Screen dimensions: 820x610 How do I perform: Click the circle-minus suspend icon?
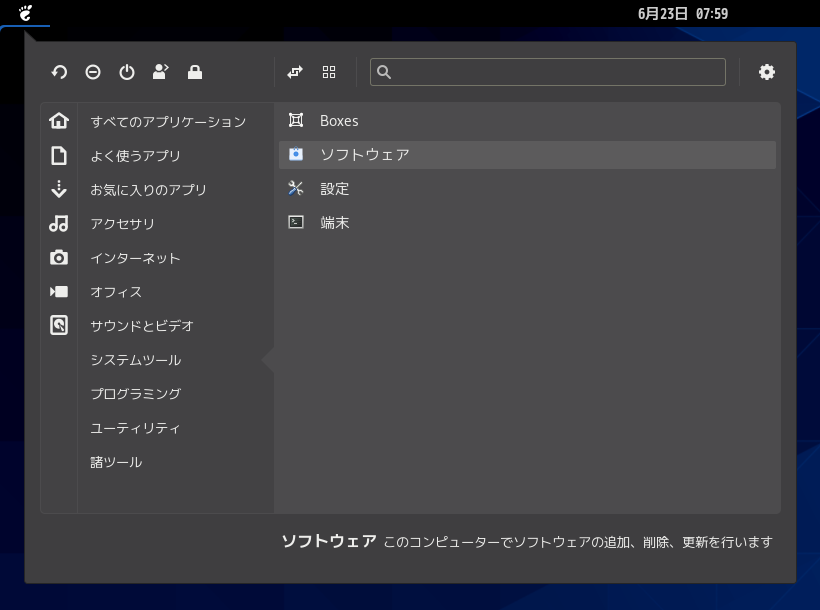click(x=93, y=72)
